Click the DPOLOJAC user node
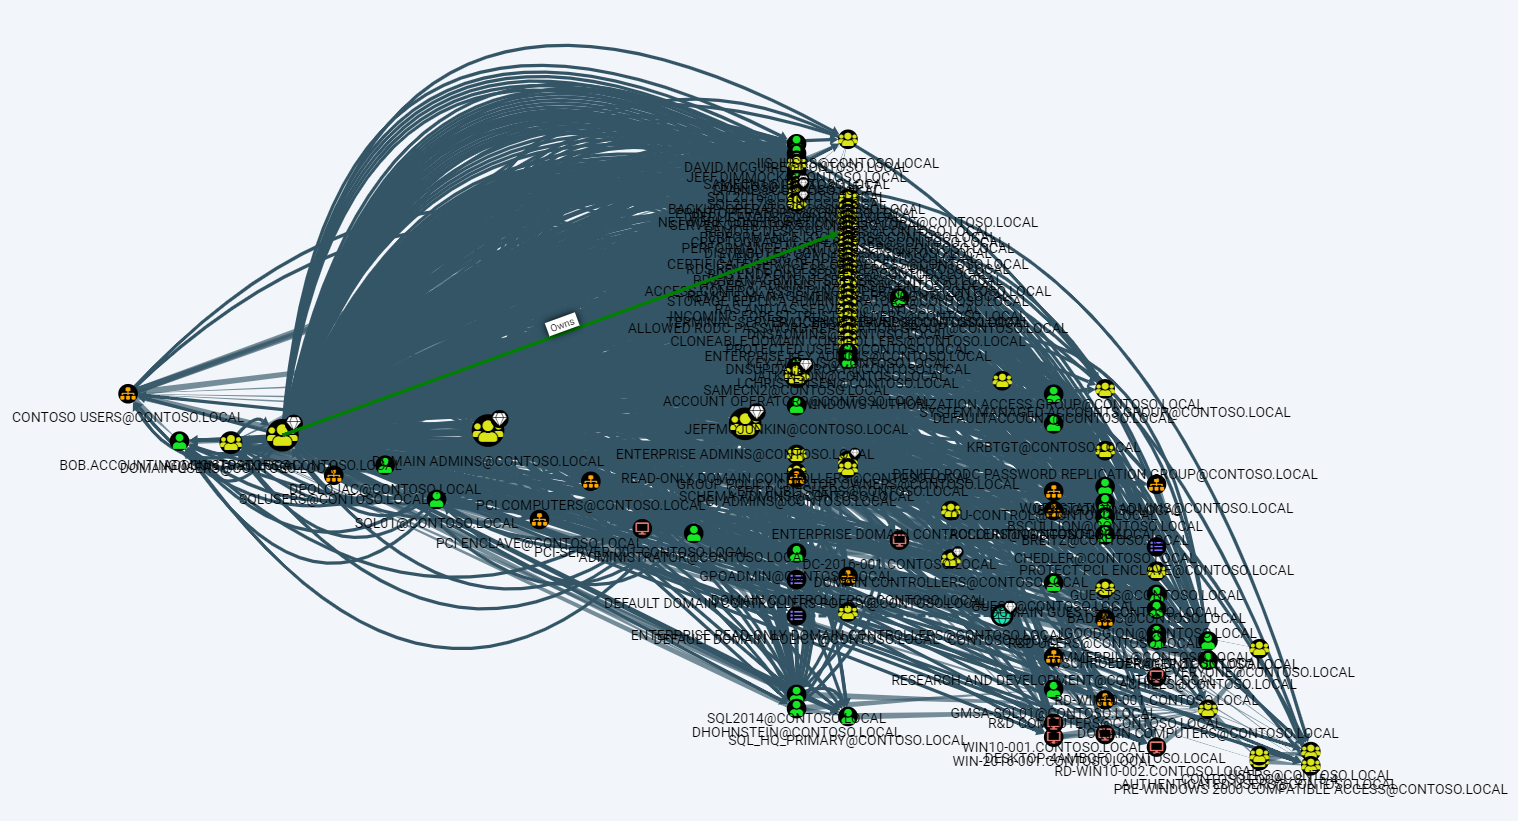Image resolution: width=1518 pixels, height=821 pixels. tap(385, 465)
